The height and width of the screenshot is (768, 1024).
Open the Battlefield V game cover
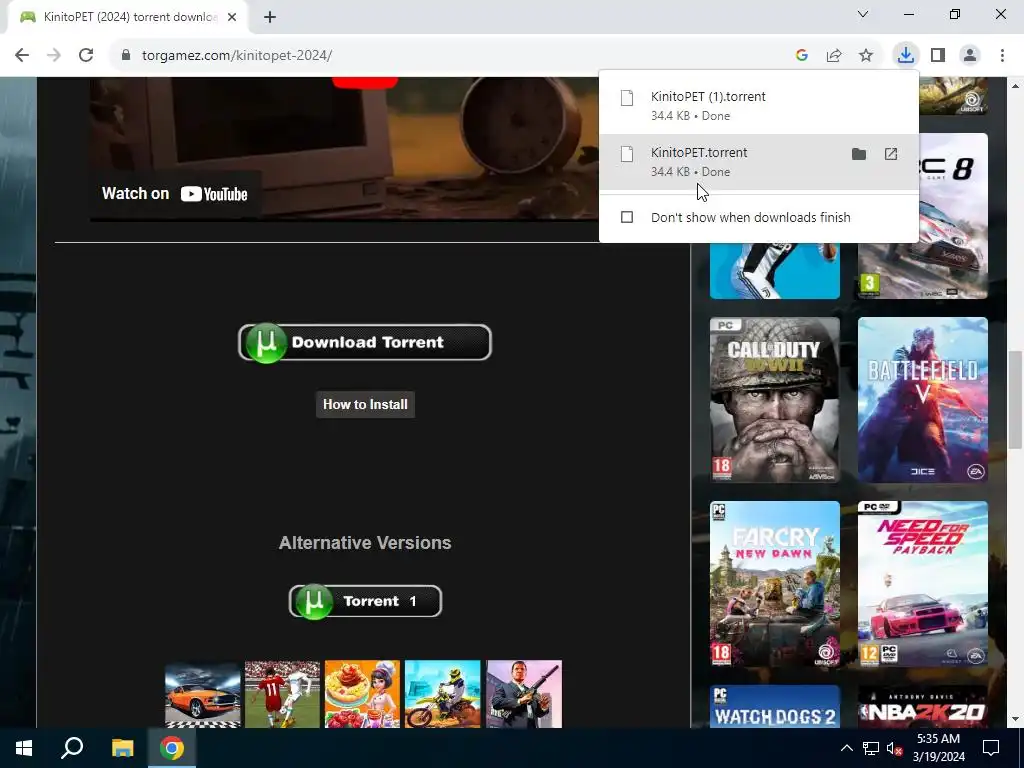pyautogui.click(x=922, y=400)
